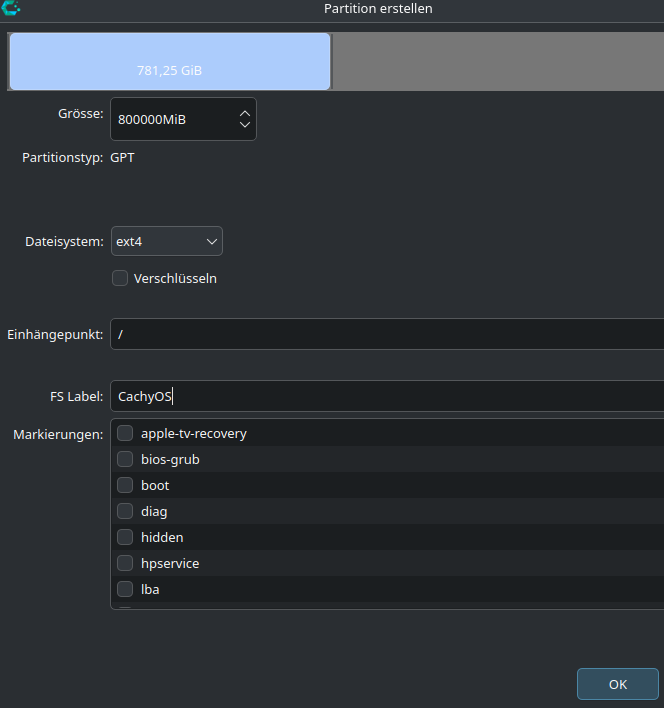Image resolution: width=664 pixels, height=708 pixels.
Task: Click the FS Label text field
Action: click(387, 396)
